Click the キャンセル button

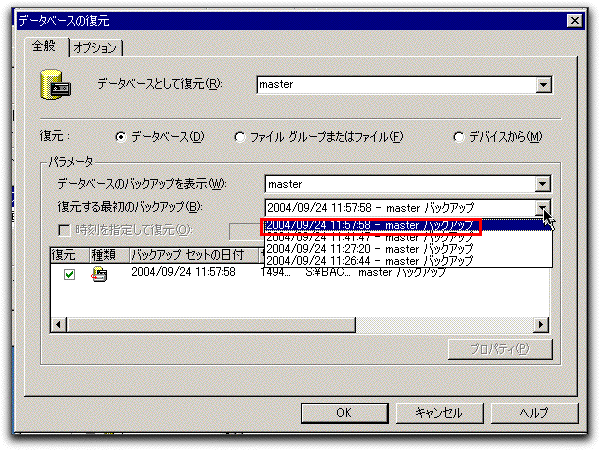(x=439, y=413)
